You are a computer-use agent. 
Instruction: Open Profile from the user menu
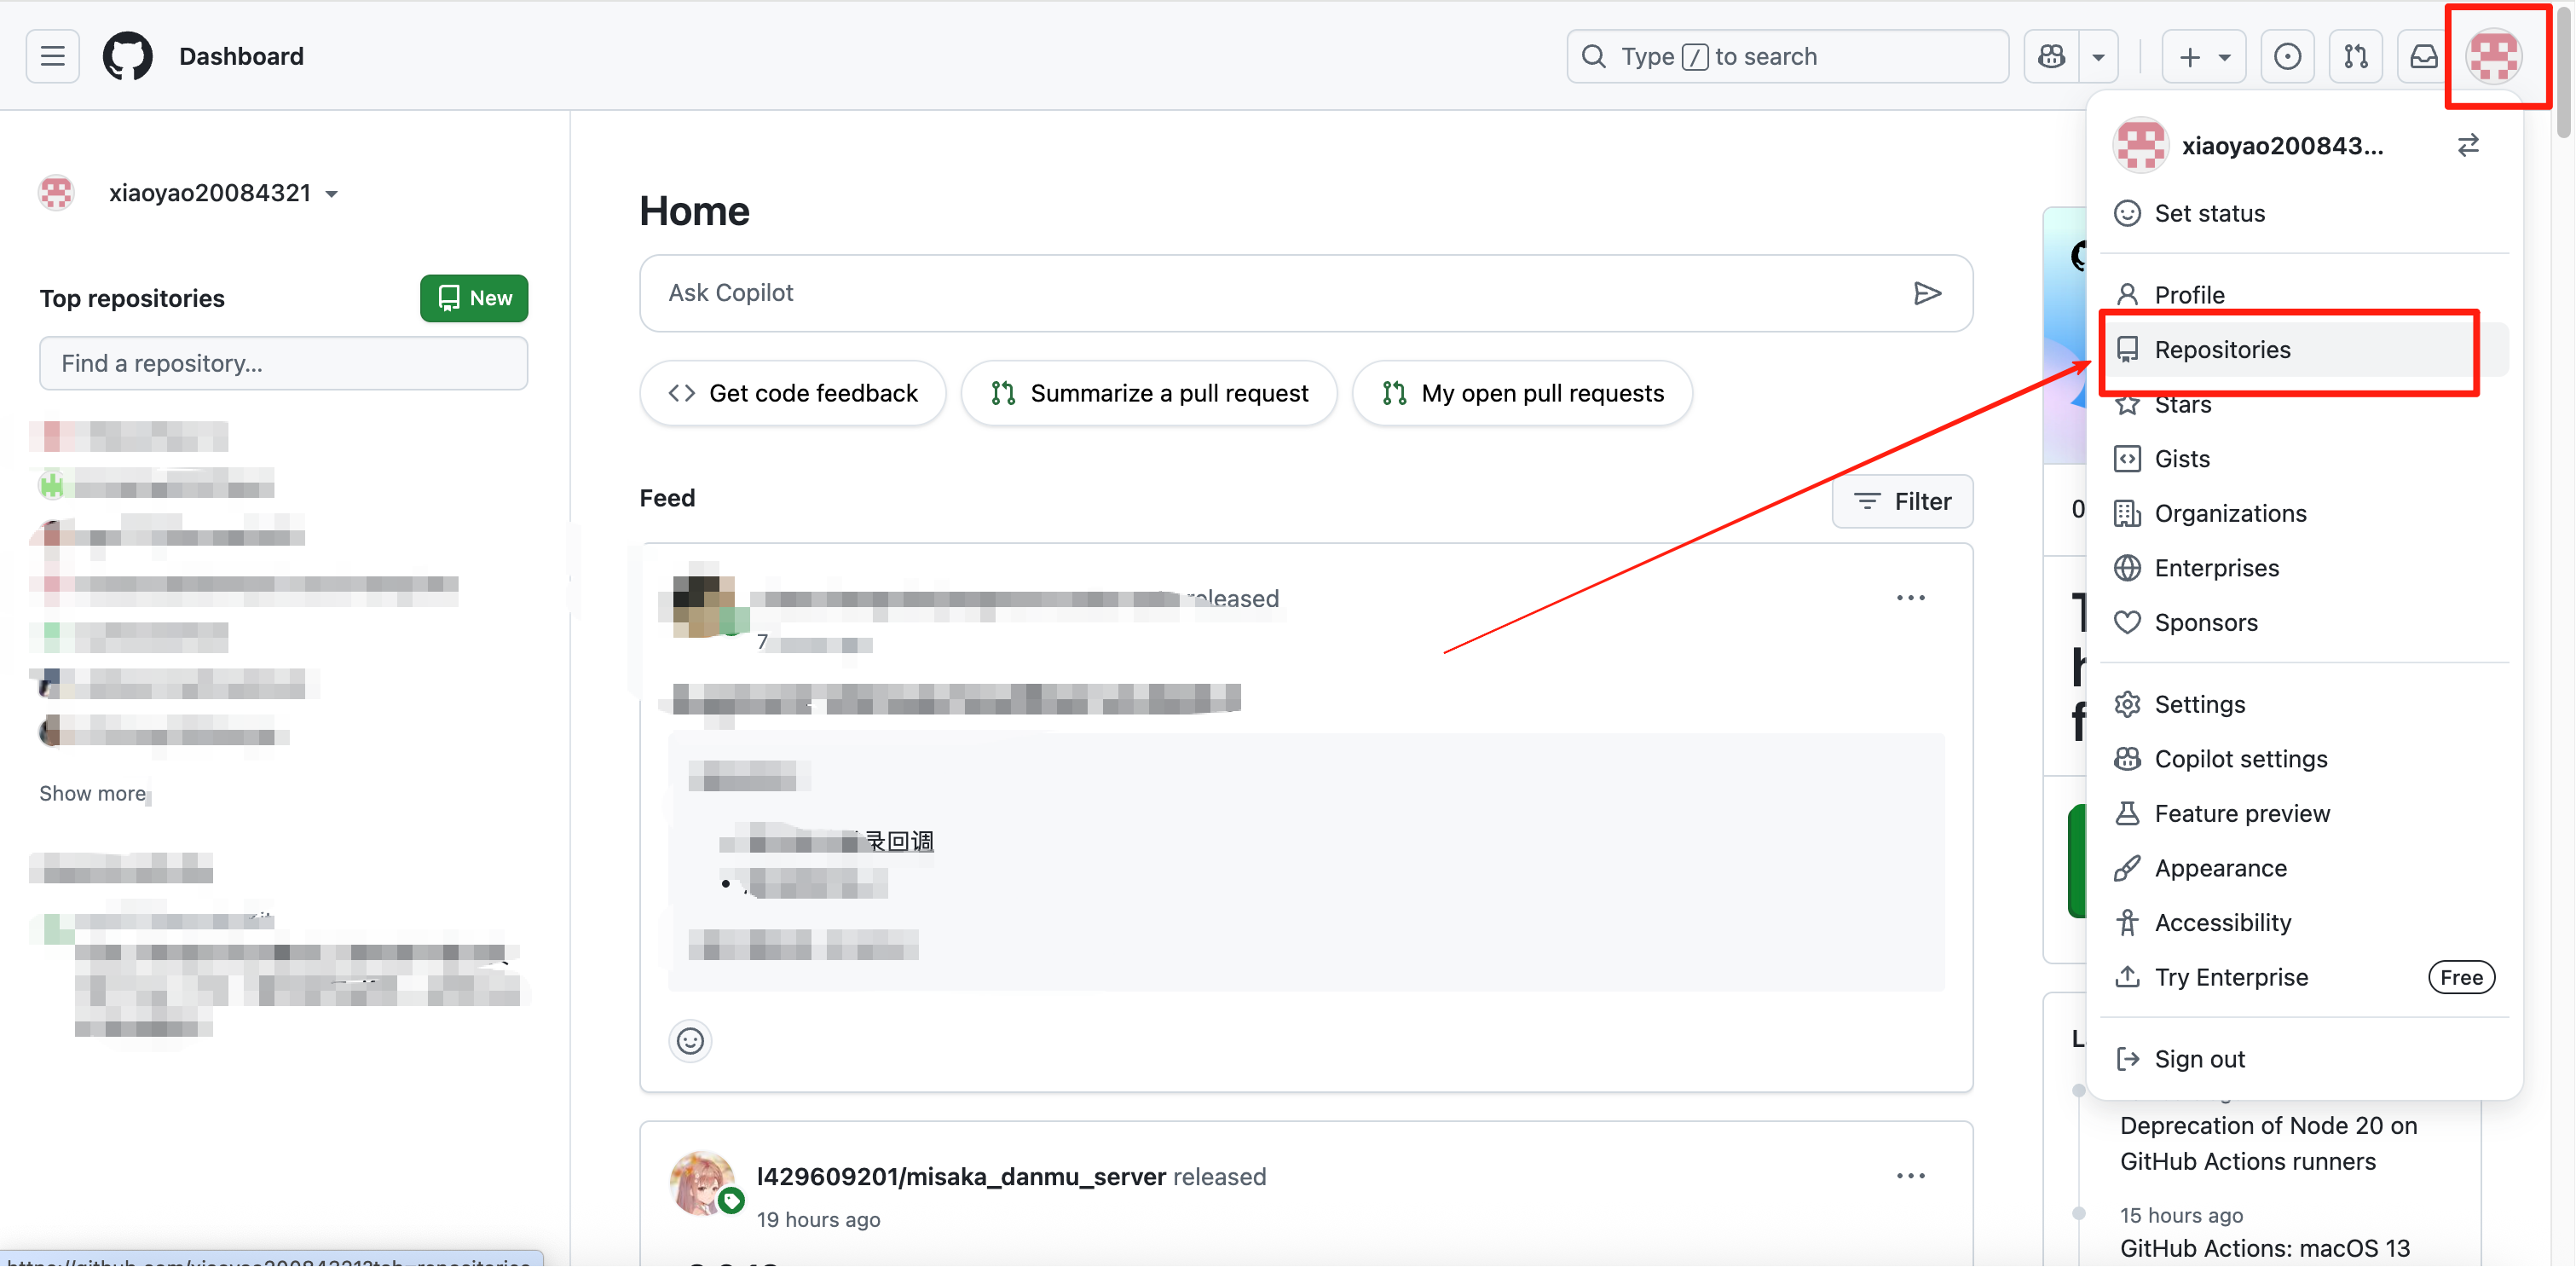click(x=2304, y=295)
